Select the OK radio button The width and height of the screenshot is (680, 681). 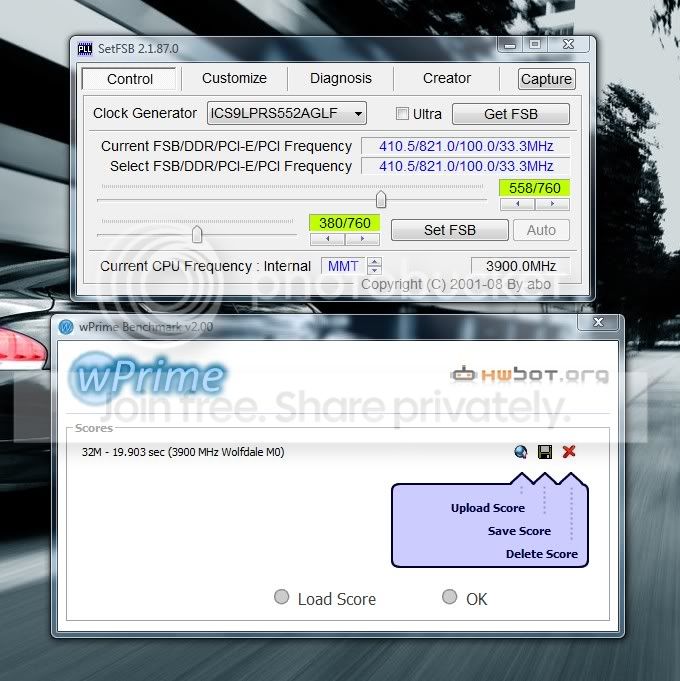point(449,597)
